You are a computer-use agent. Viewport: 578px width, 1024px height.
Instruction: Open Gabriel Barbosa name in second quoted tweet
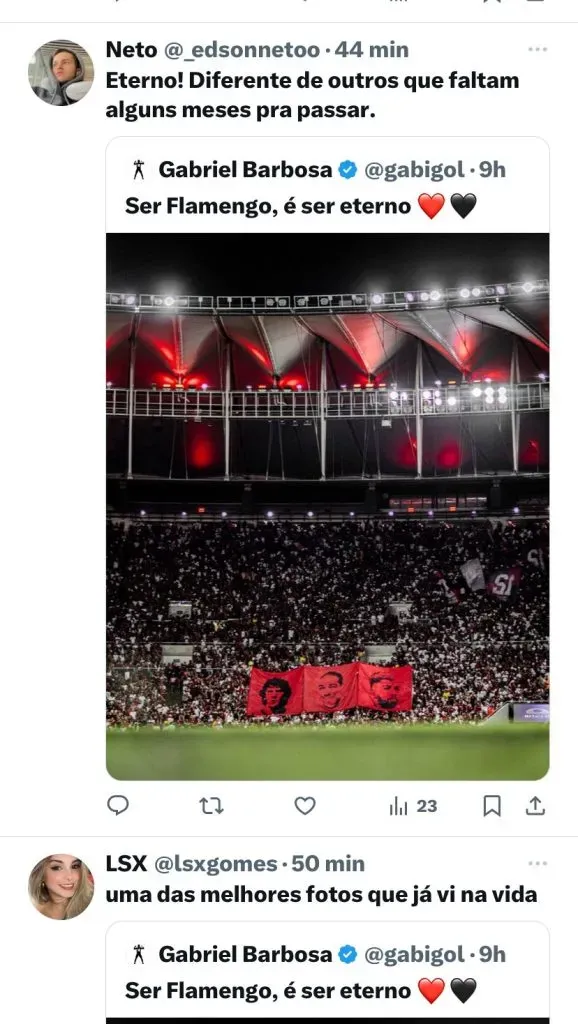(245, 955)
